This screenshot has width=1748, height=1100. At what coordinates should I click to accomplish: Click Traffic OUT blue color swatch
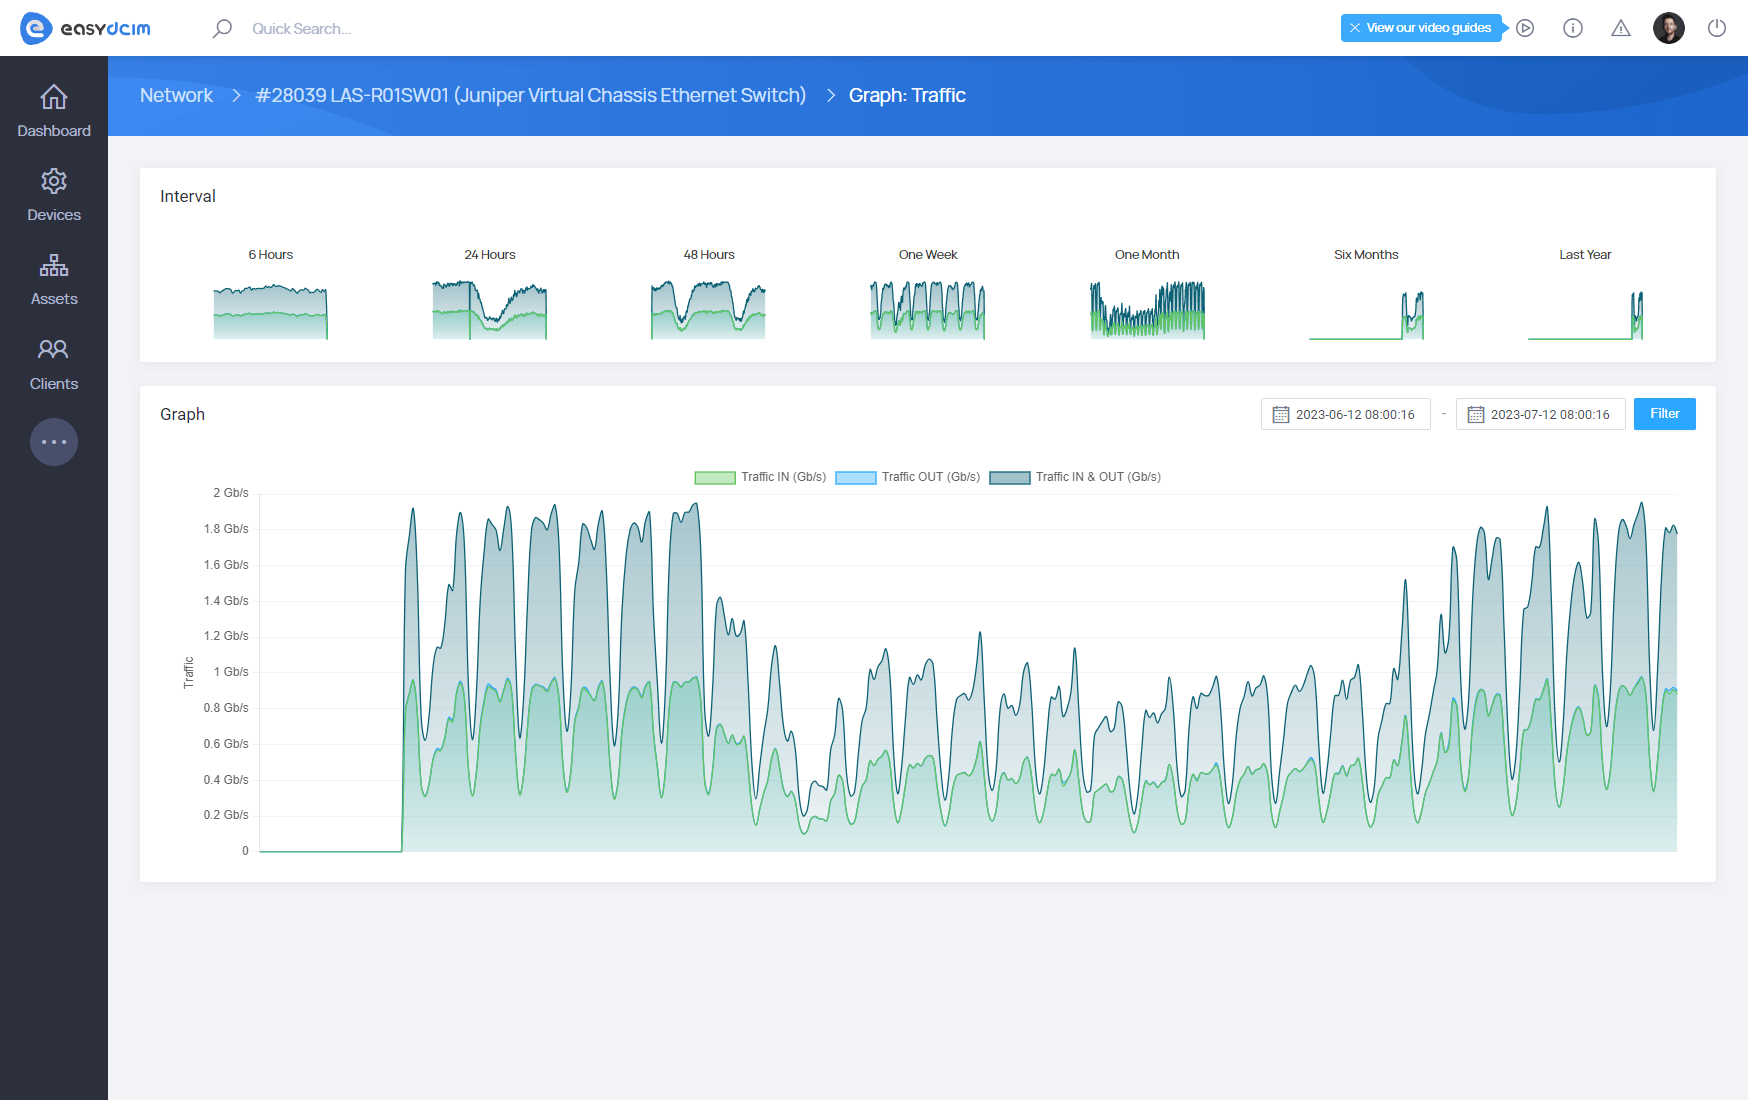click(856, 477)
